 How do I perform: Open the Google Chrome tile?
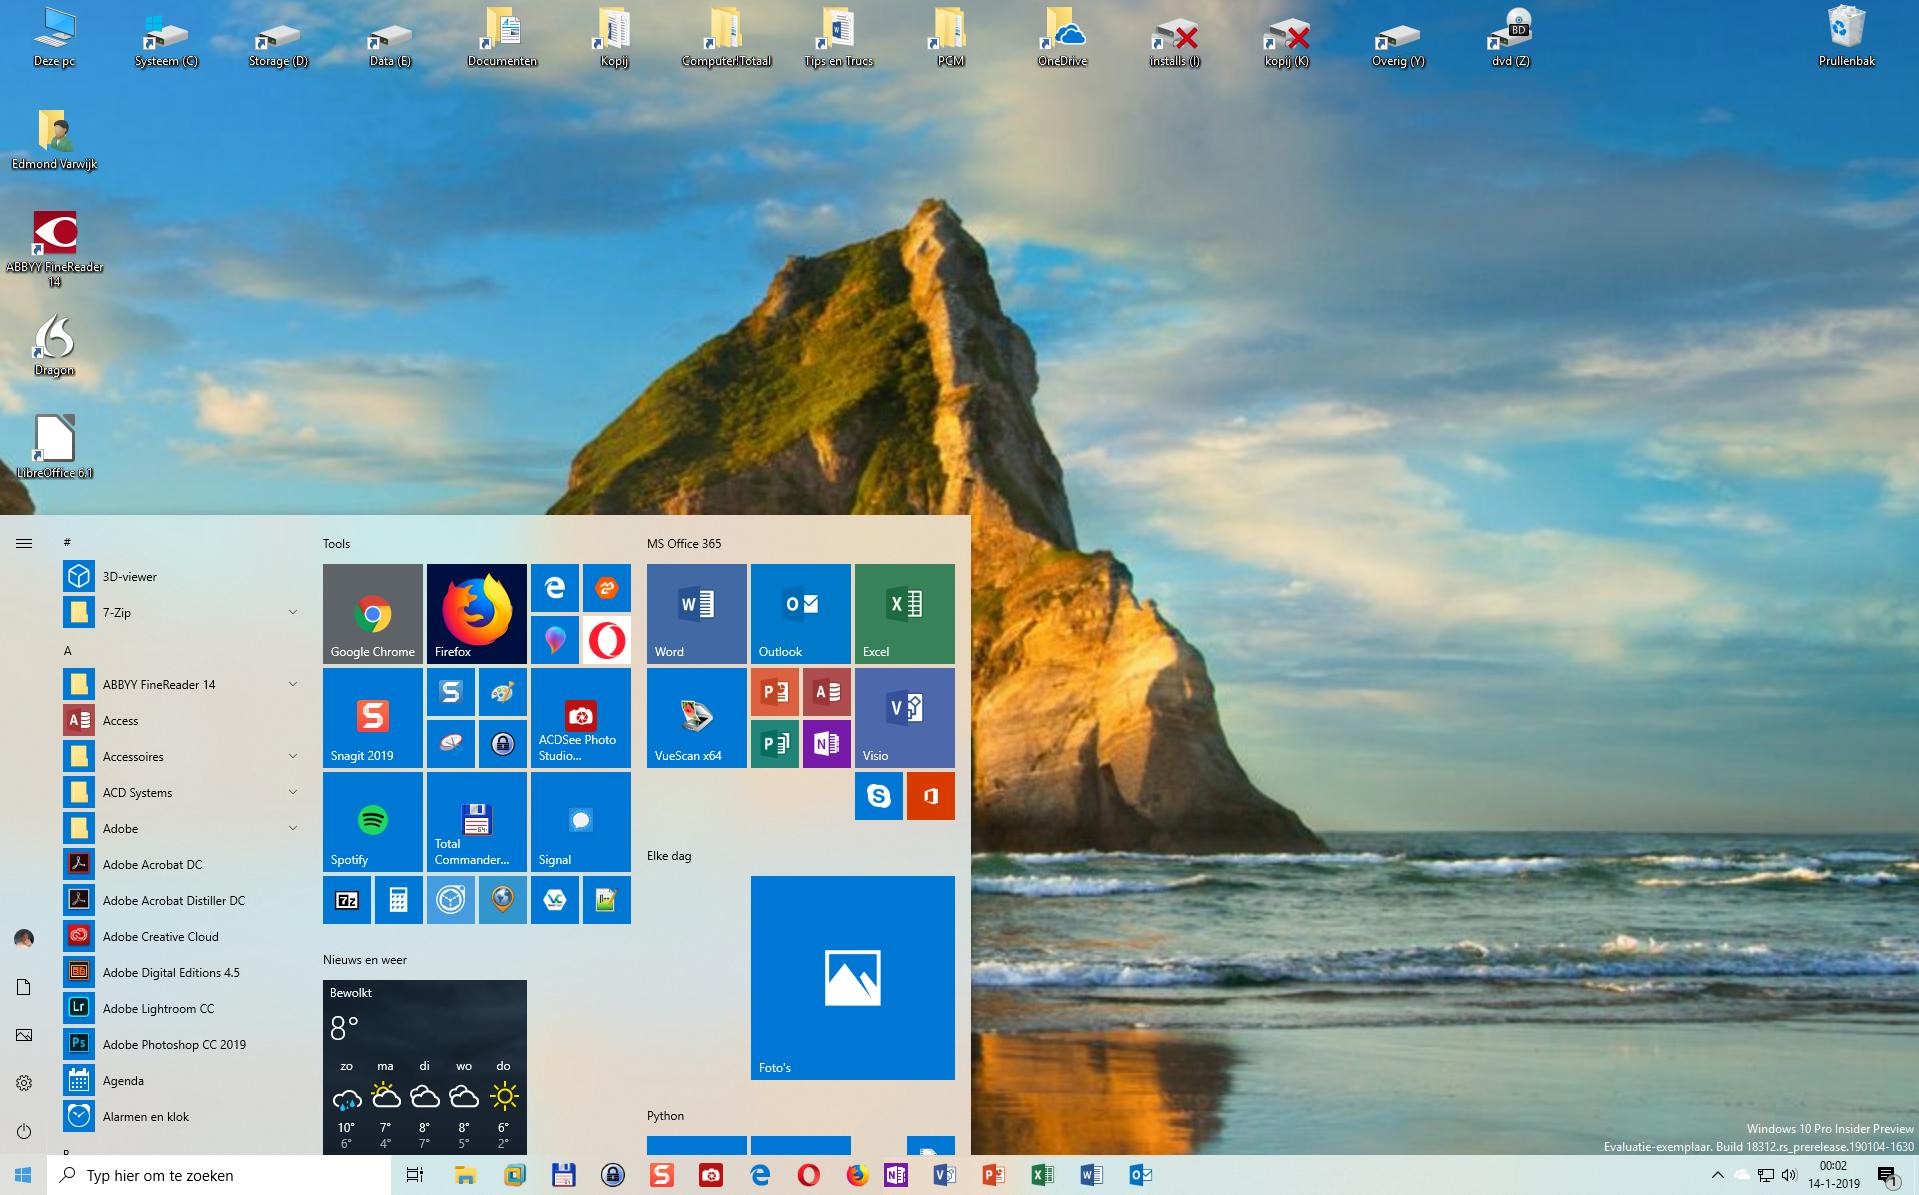point(372,613)
